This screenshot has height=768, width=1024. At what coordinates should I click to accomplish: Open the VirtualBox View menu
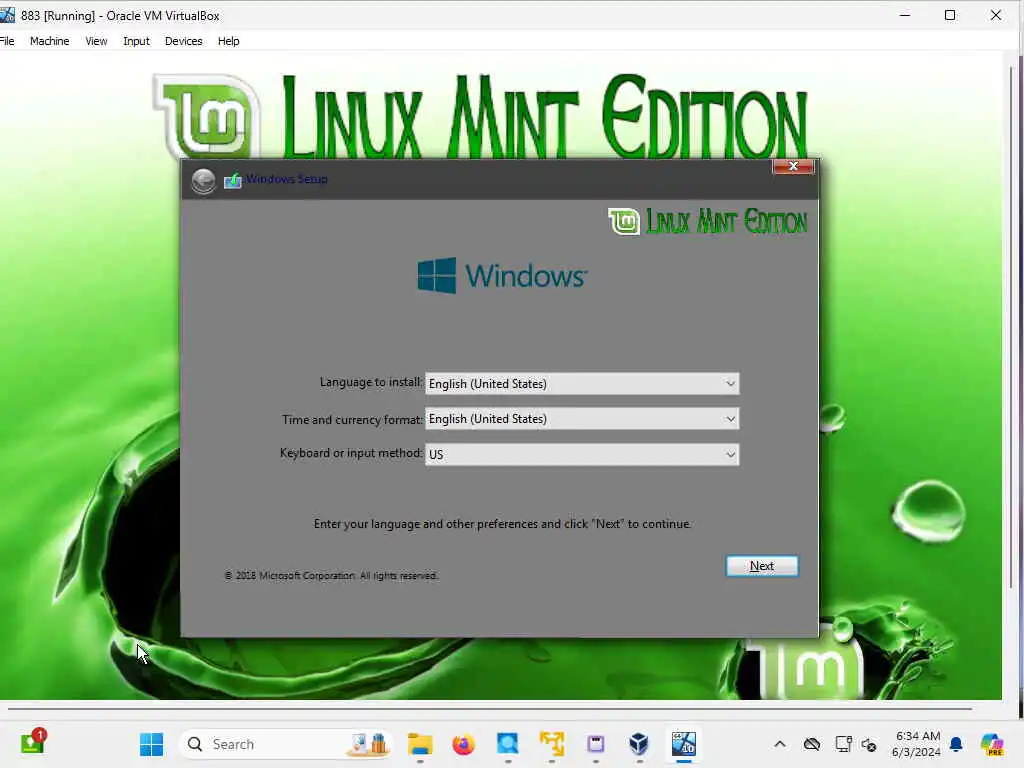[x=96, y=40]
